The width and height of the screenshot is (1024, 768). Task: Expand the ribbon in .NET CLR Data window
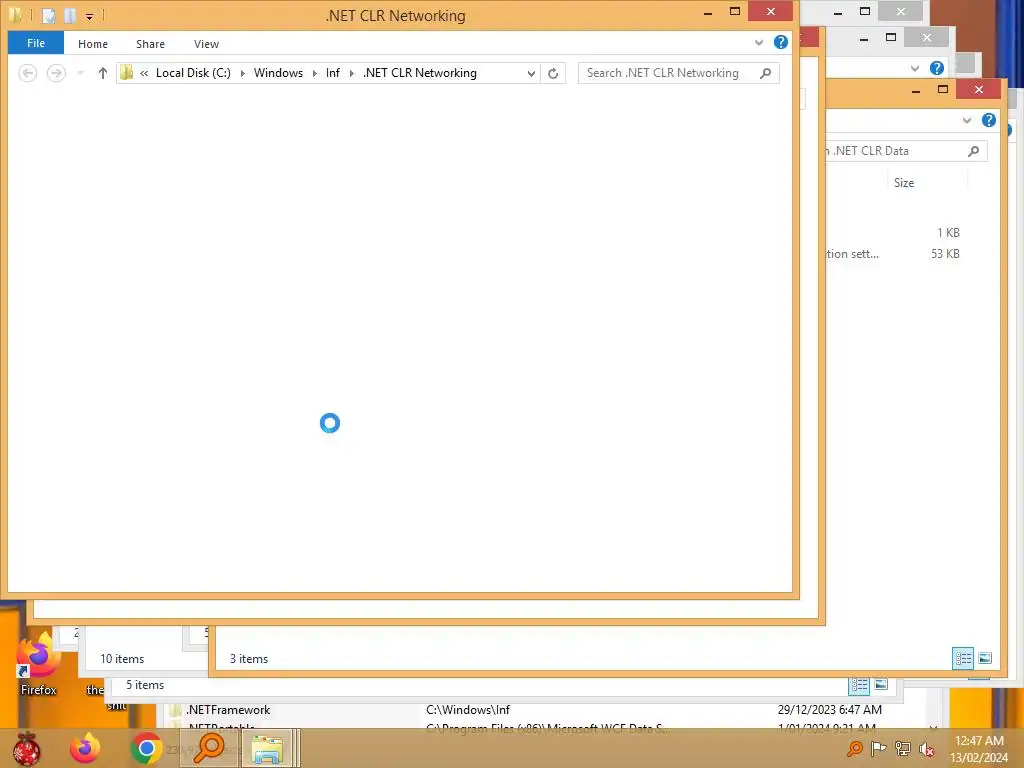[x=967, y=120]
